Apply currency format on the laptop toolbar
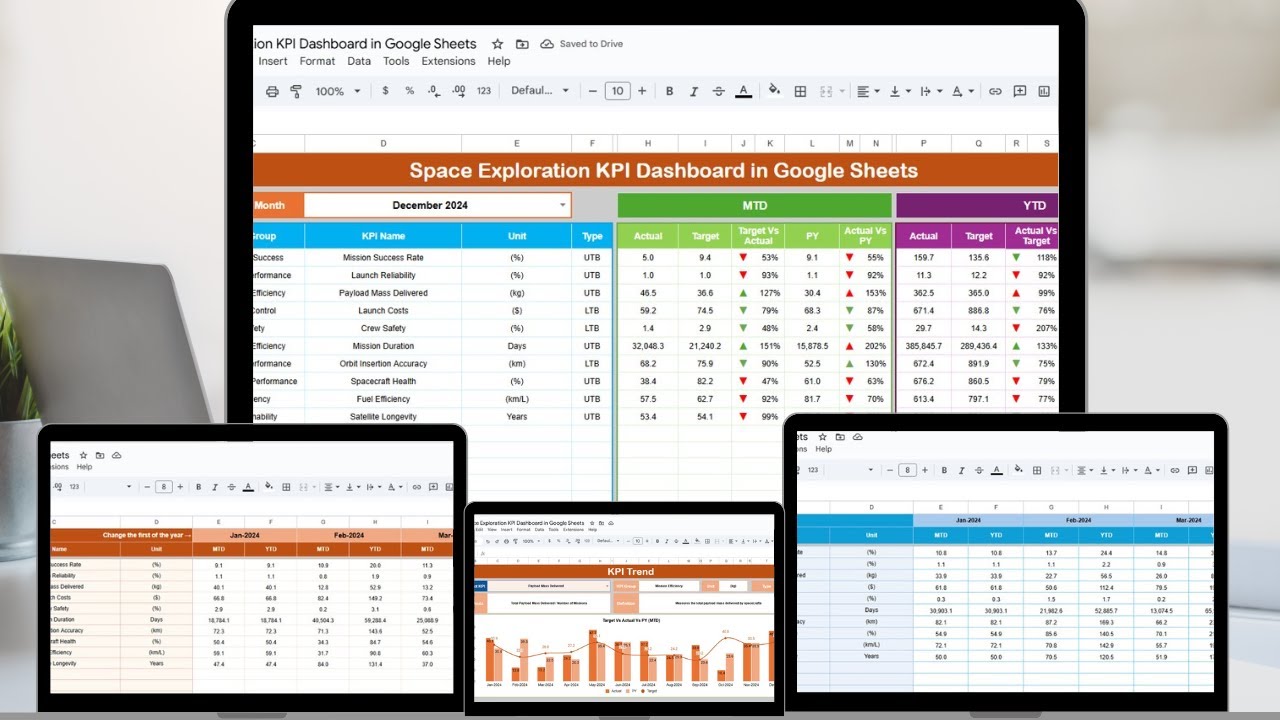 (x=386, y=91)
